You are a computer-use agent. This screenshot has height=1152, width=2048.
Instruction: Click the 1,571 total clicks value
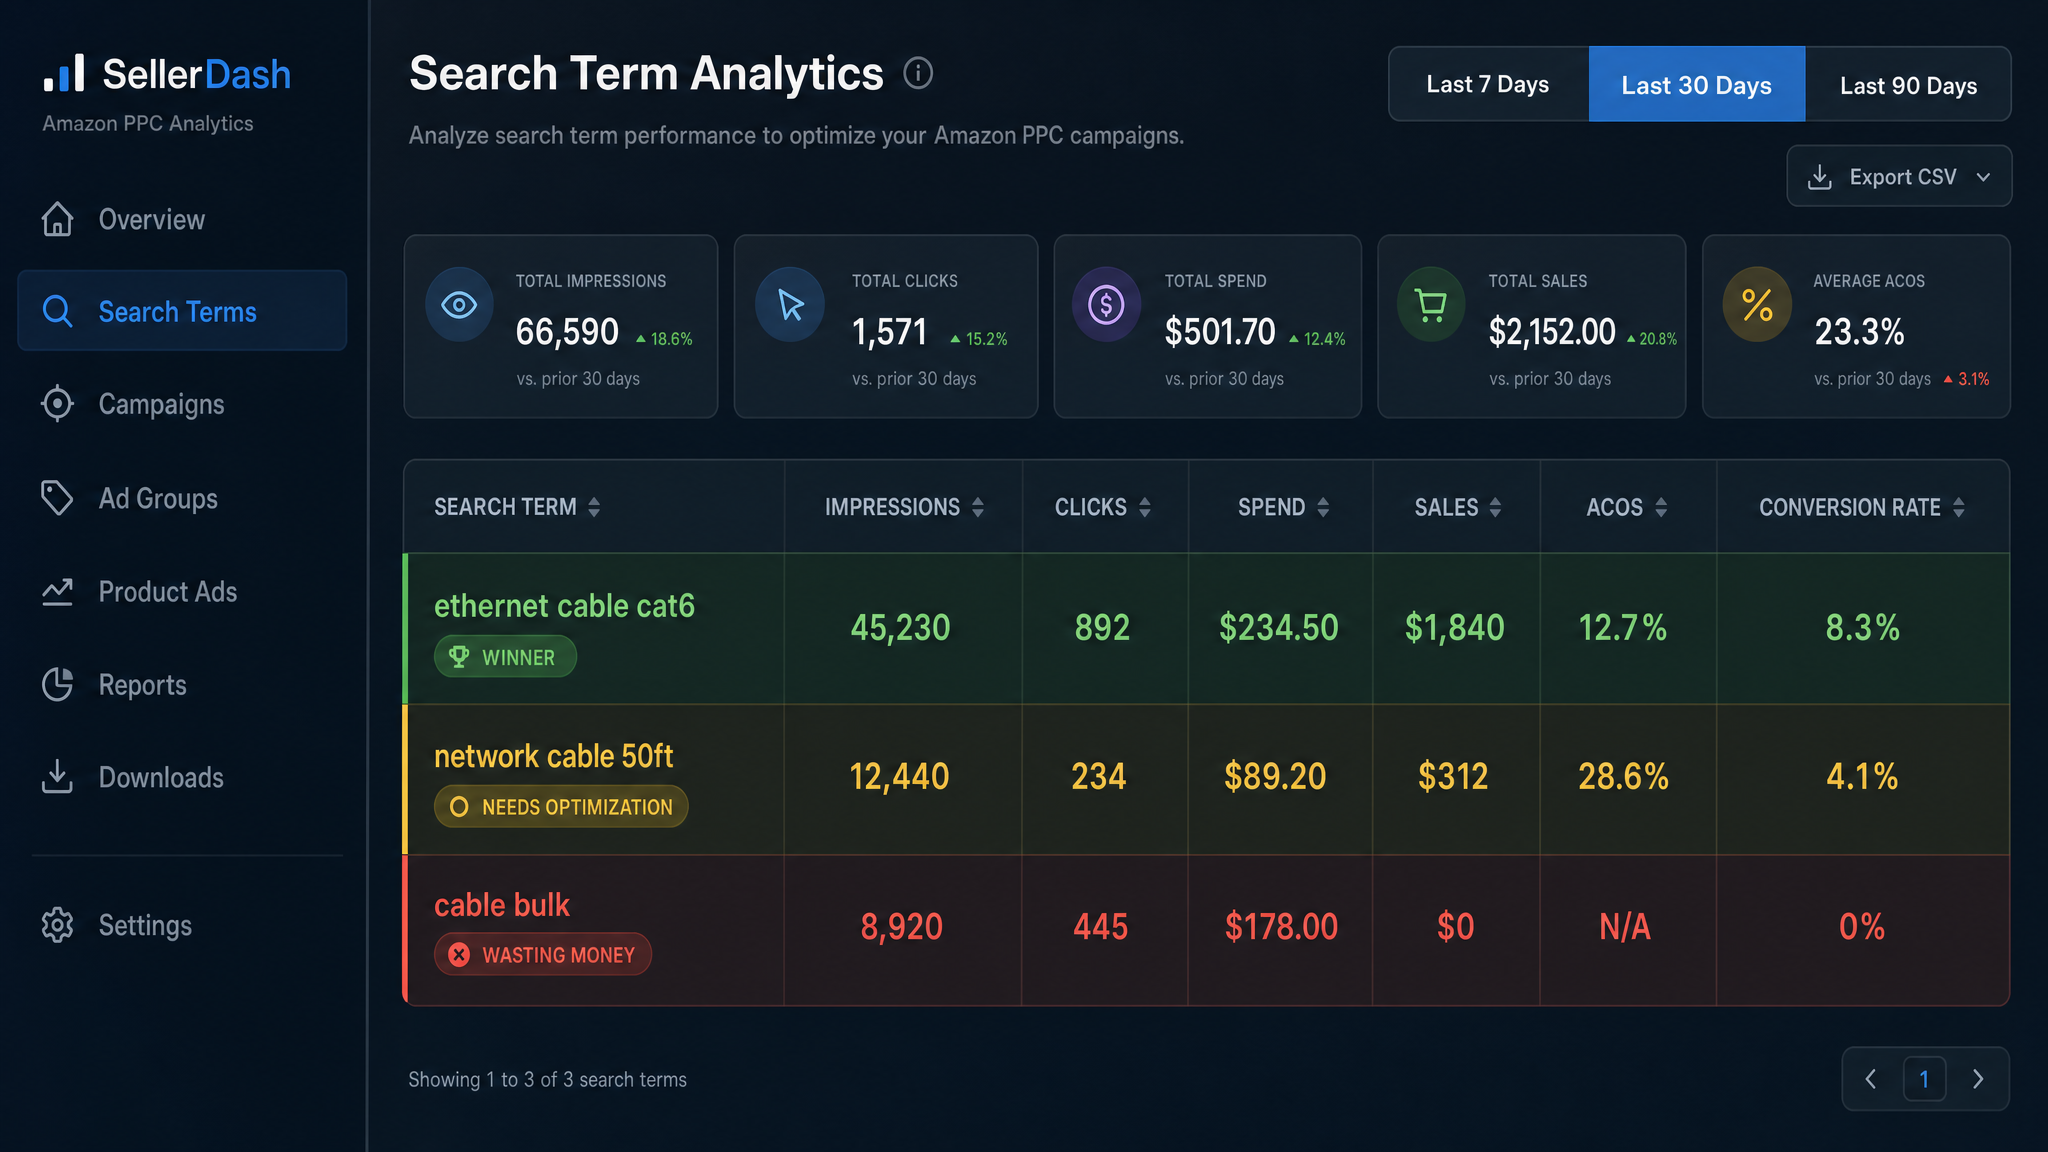(889, 331)
